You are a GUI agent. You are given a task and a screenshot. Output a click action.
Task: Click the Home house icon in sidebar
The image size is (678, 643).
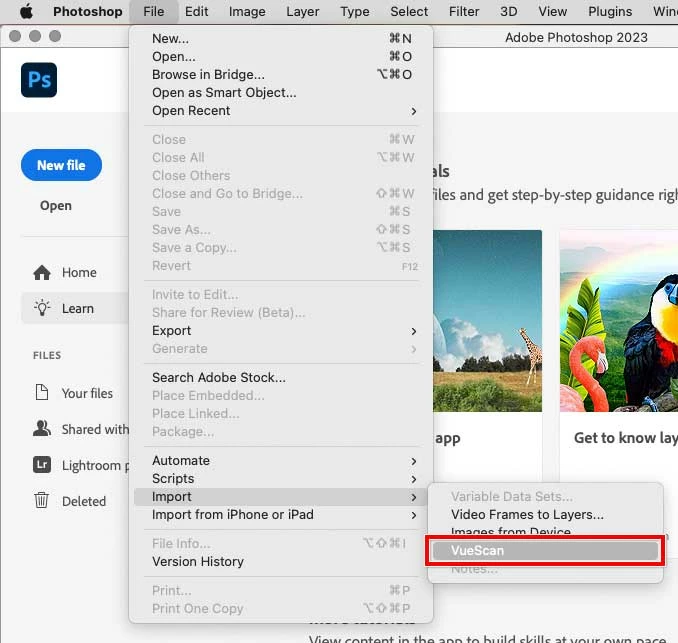[x=42, y=272]
